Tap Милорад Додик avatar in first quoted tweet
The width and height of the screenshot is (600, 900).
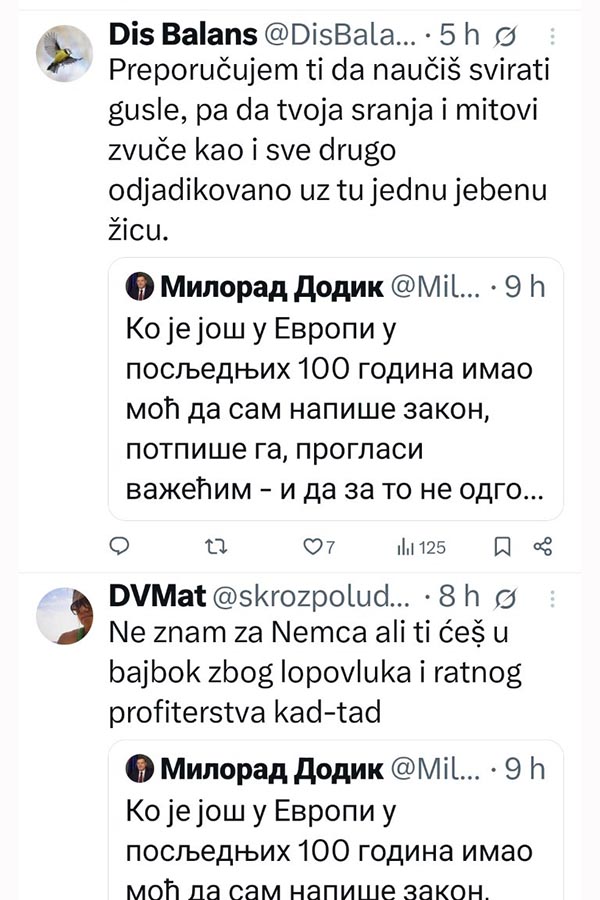point(140,288)
